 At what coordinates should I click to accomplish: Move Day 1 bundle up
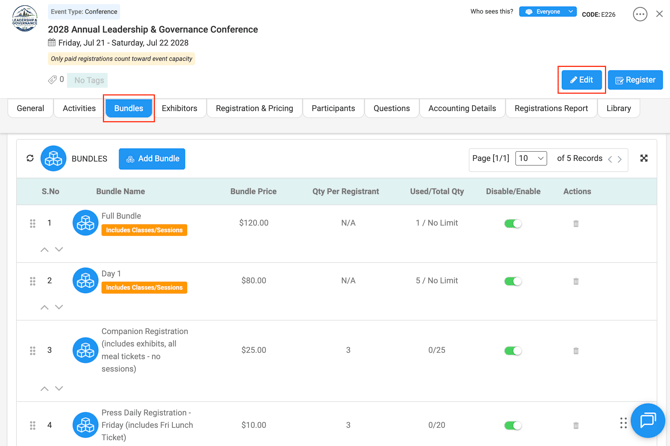[44, 307]
